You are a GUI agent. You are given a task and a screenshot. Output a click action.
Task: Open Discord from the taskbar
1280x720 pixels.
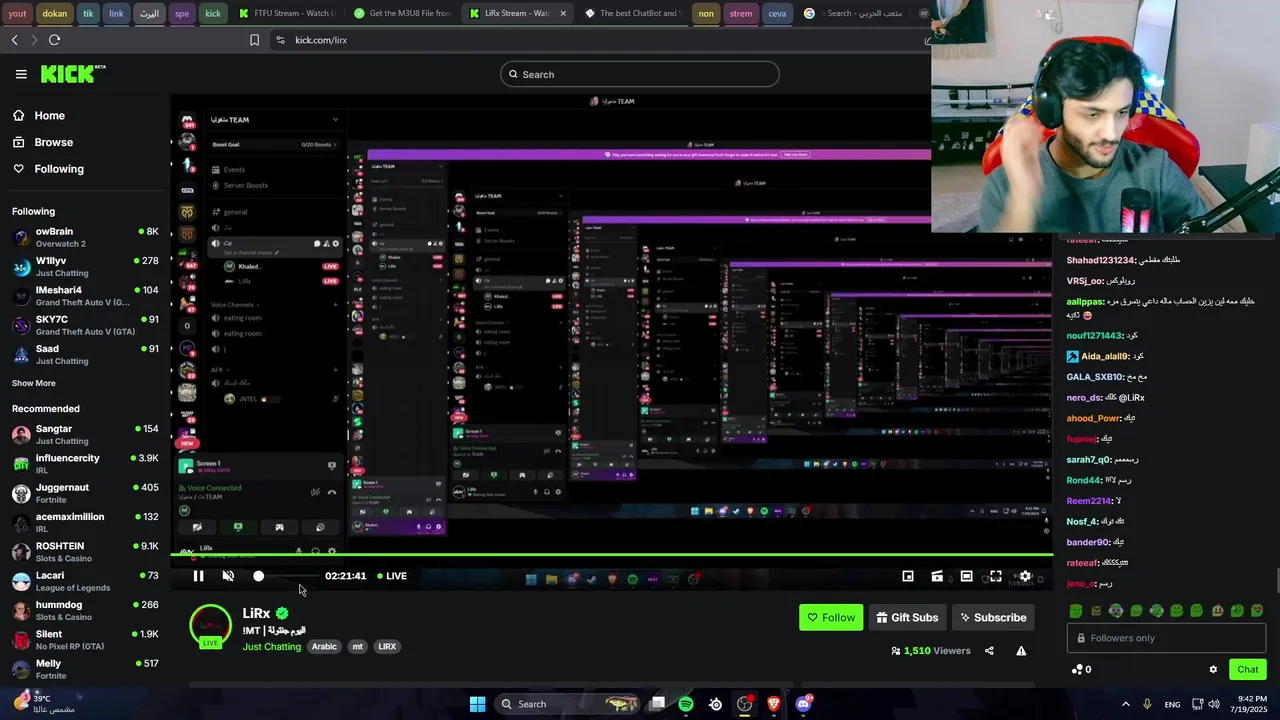(x=803, y=704)
